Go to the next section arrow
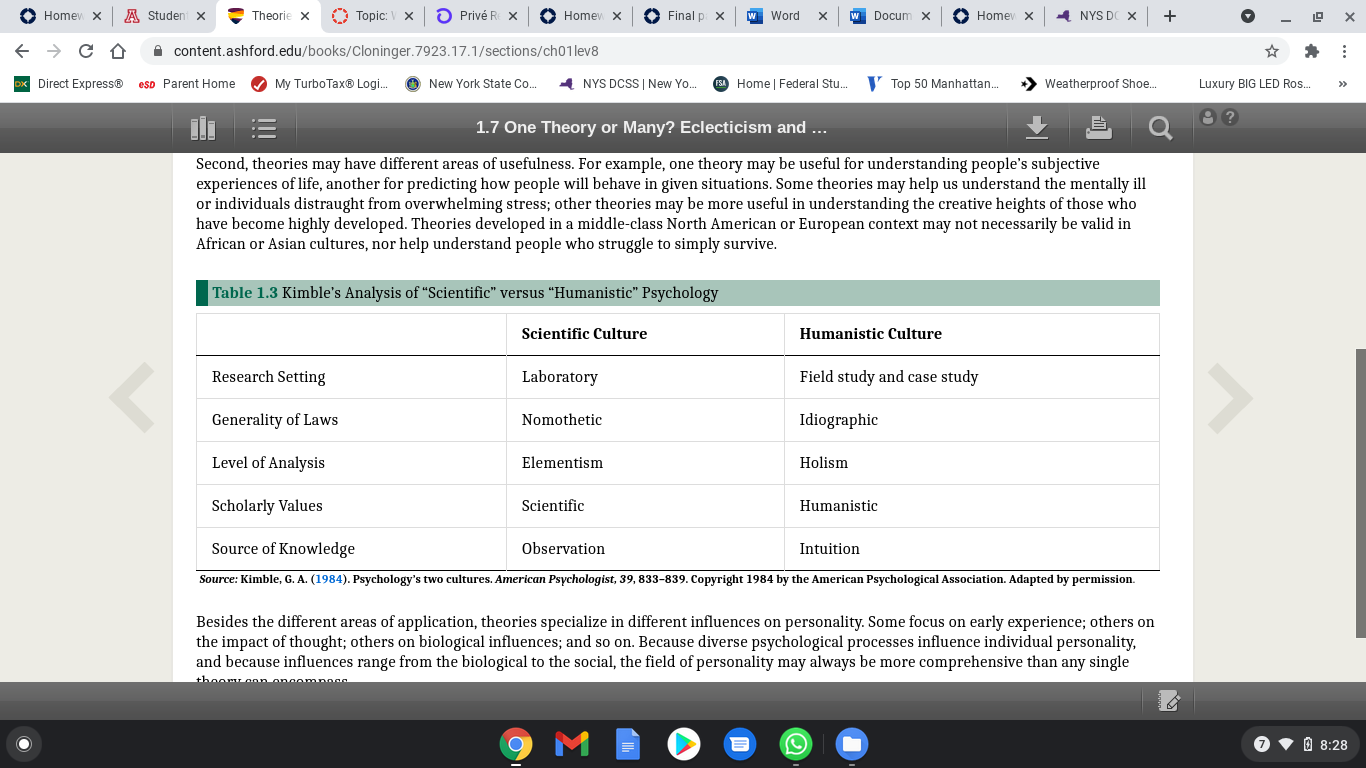1366x768 pixels. click(1229, 398)
